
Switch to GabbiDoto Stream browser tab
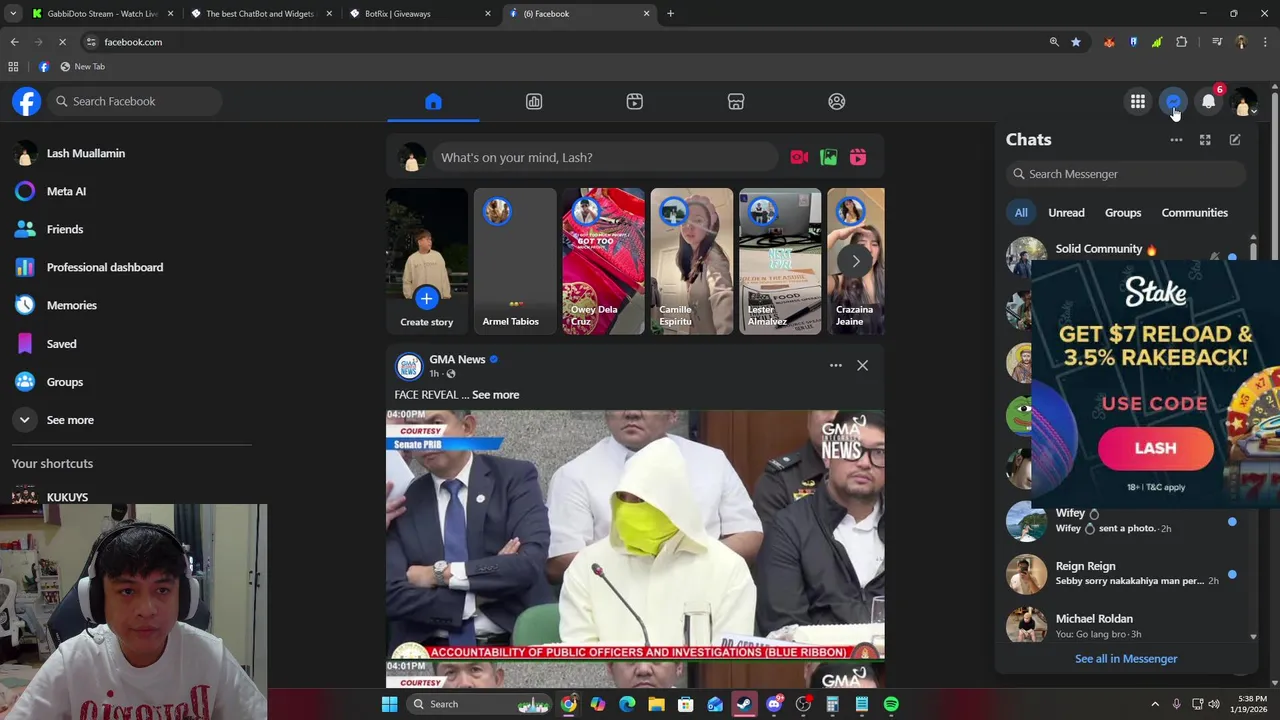tap(103, 13)
